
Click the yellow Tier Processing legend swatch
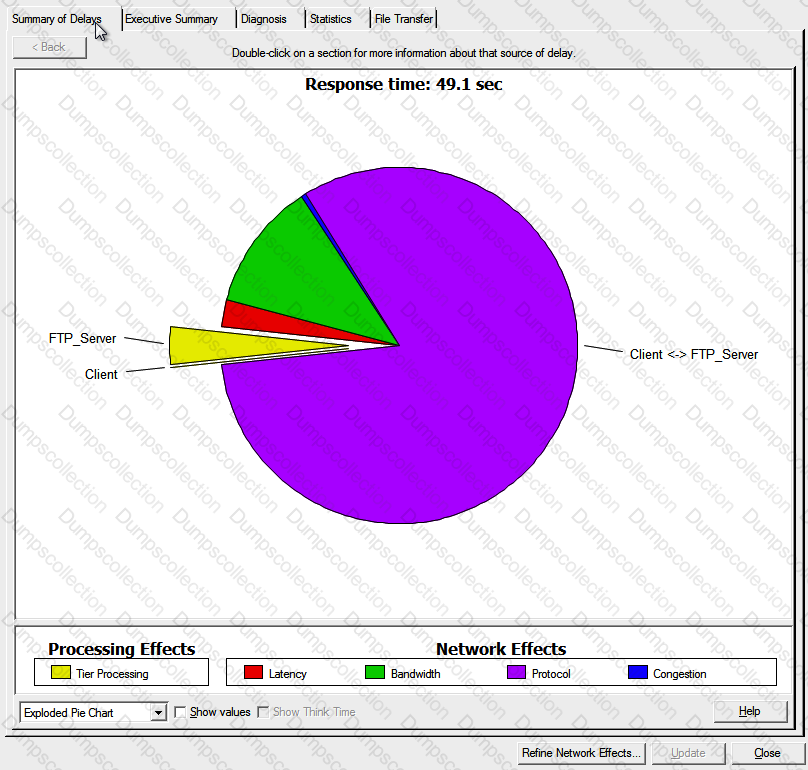[x=60, y=673]
